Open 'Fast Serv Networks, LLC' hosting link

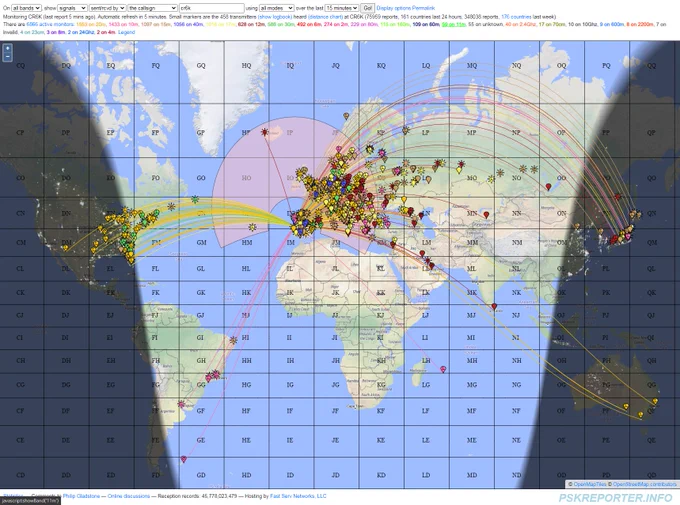(x=298, y=496)
